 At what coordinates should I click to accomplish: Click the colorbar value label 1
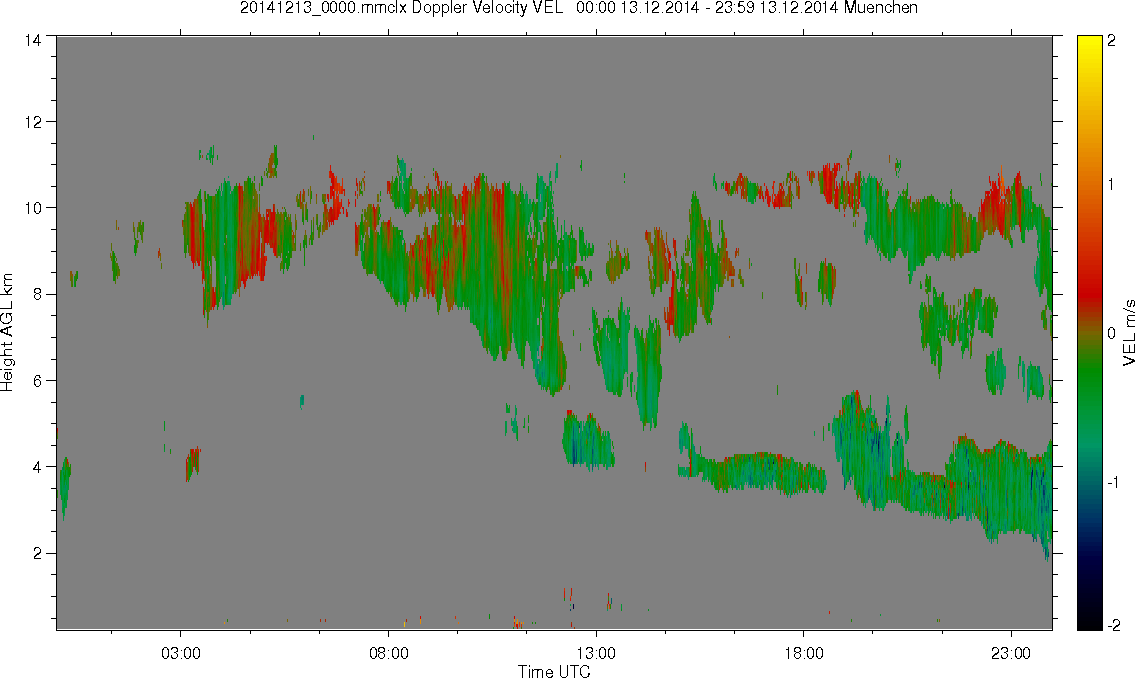click(x=1111, y=185)
